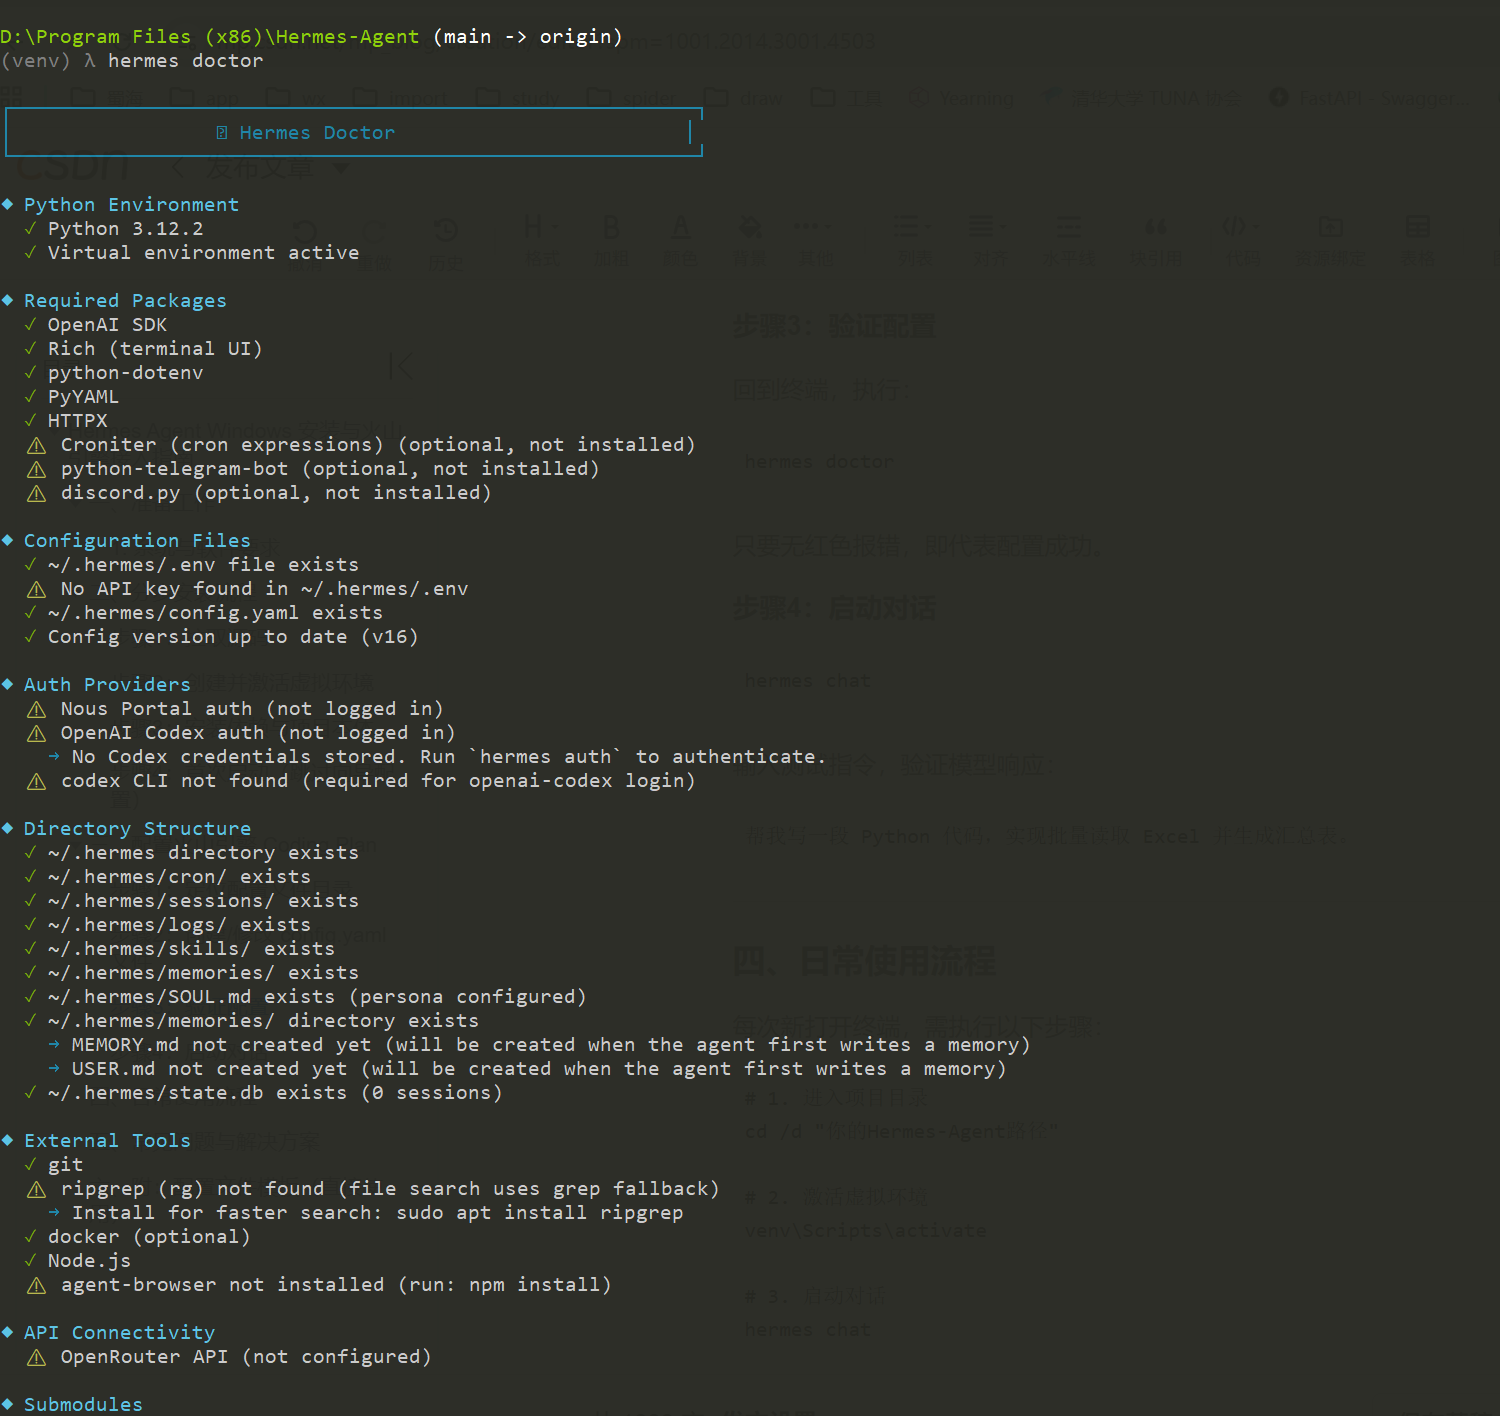Click the '~/.hermes/memories/ exists' line
Image resolution: width=1500 pixels, height=1416 pixels.
coord(203,973)
